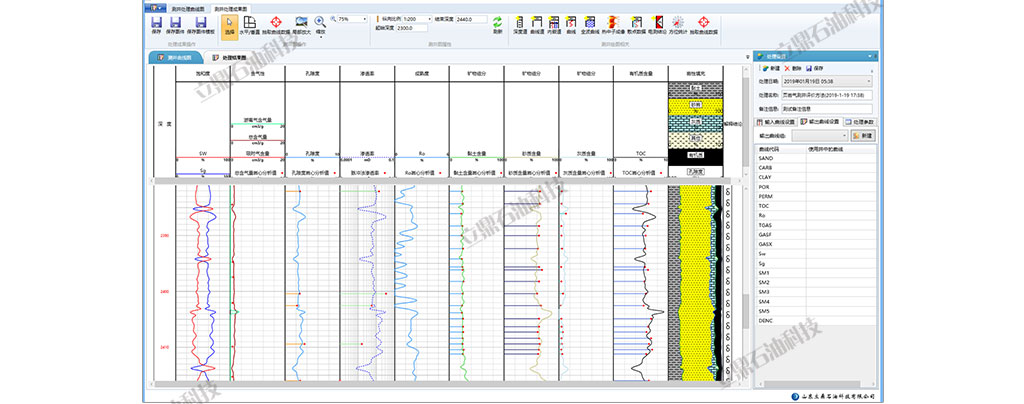
Task: Select the TOC row in curve list
Action: (x=814, y=206)
